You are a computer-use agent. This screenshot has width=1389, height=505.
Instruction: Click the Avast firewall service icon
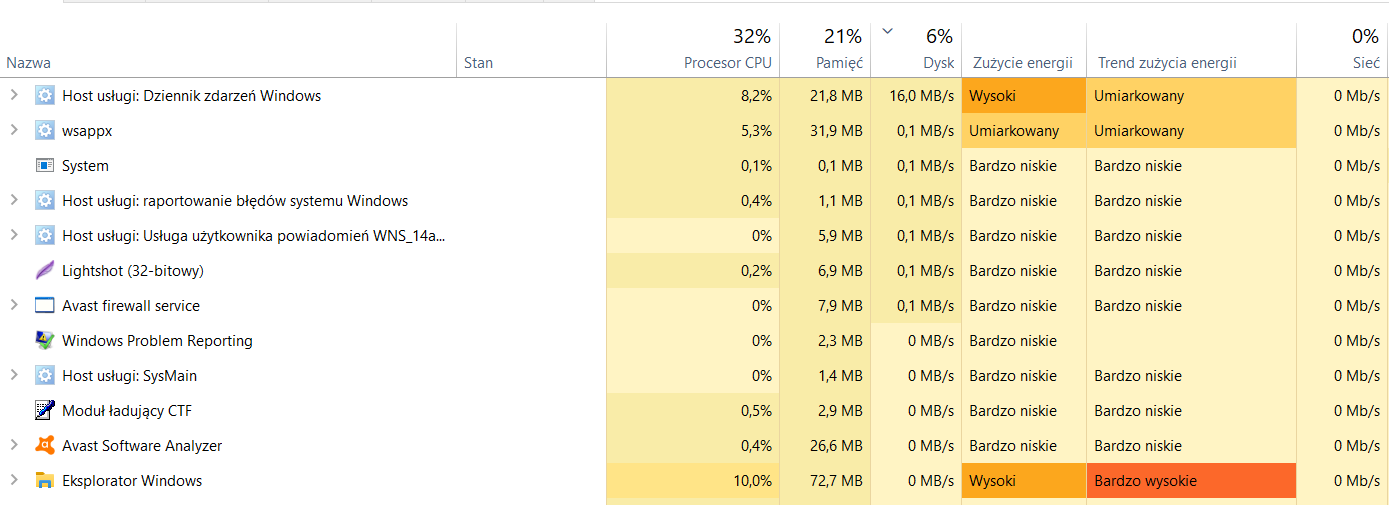(x=44, y=306)
